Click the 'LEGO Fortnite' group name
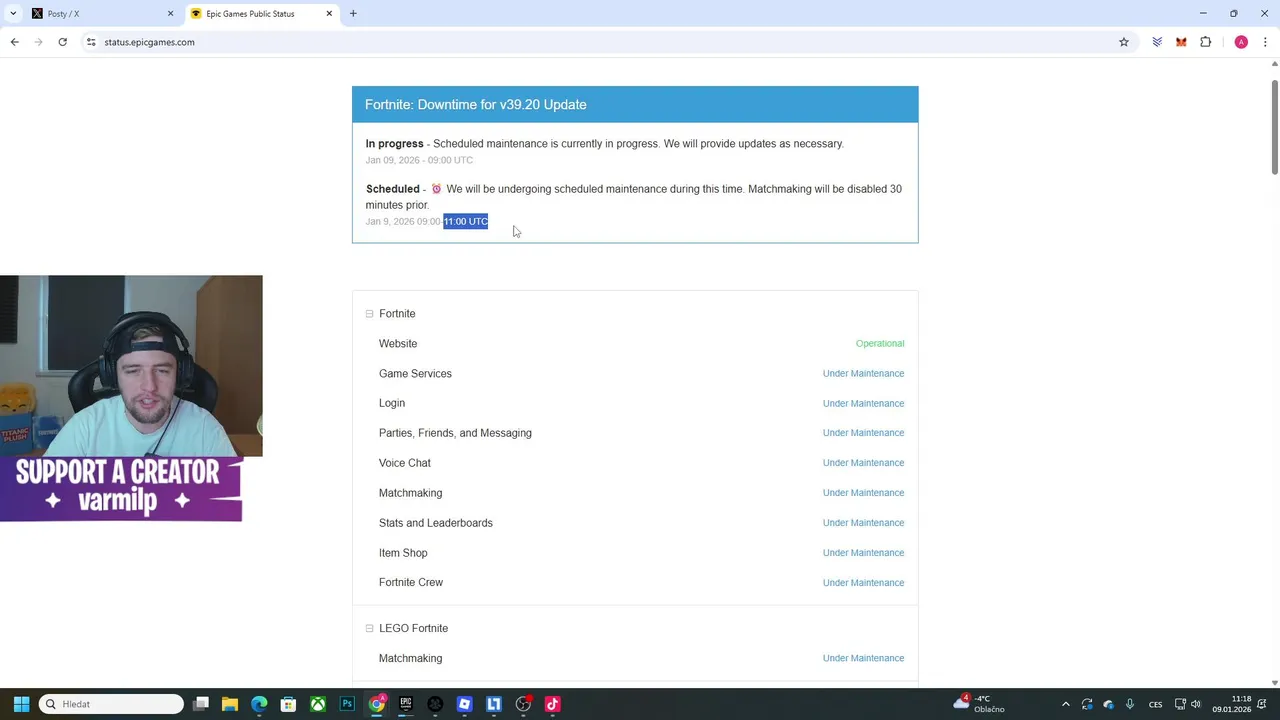Viewport: 1280px width, 720px height. pos(413,629)
